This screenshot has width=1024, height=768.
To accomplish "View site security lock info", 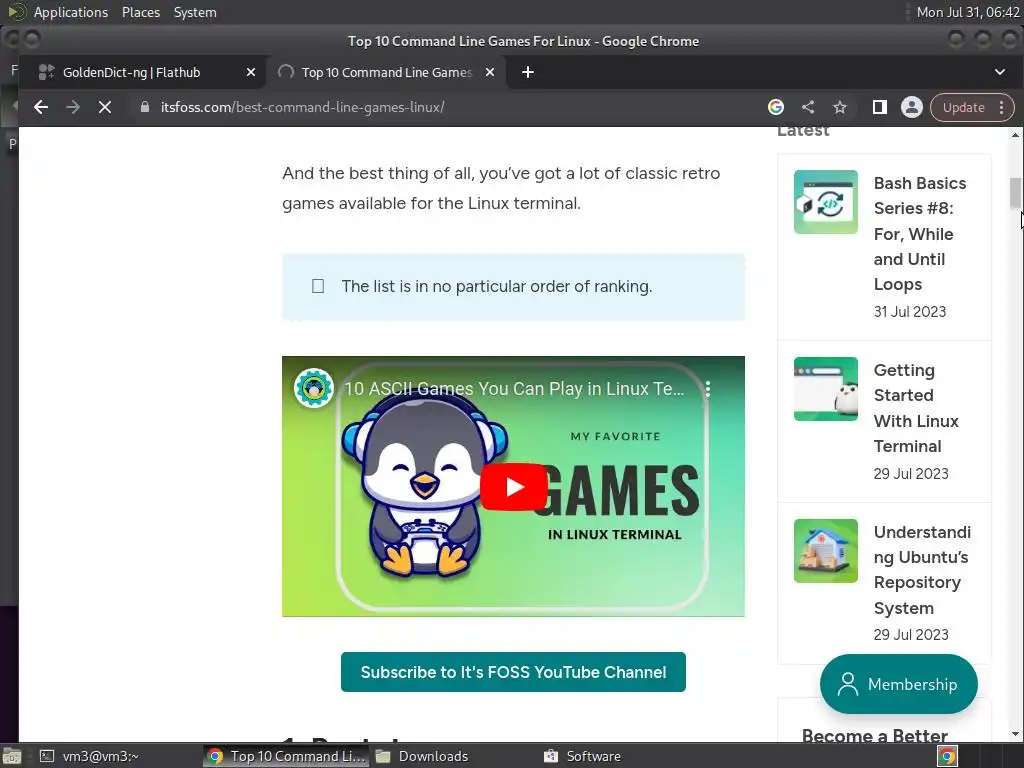I will pos(145,107).
